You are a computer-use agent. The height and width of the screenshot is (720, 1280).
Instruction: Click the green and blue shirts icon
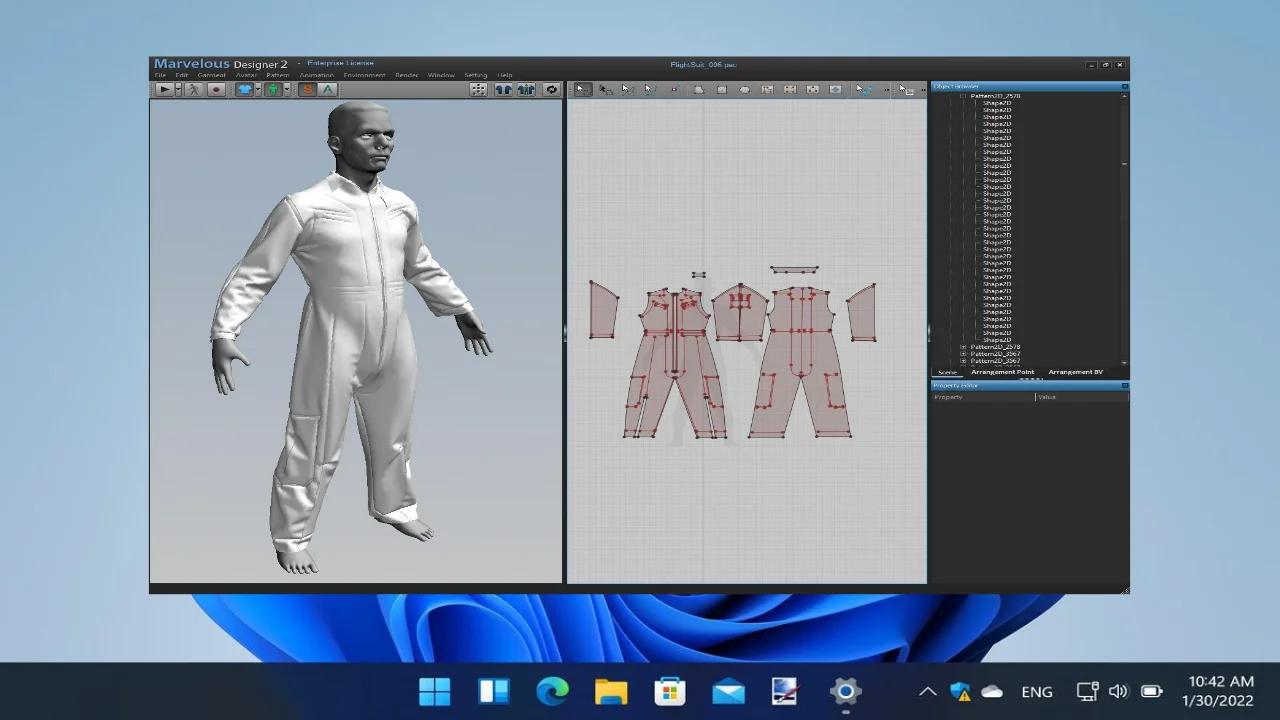526,89
